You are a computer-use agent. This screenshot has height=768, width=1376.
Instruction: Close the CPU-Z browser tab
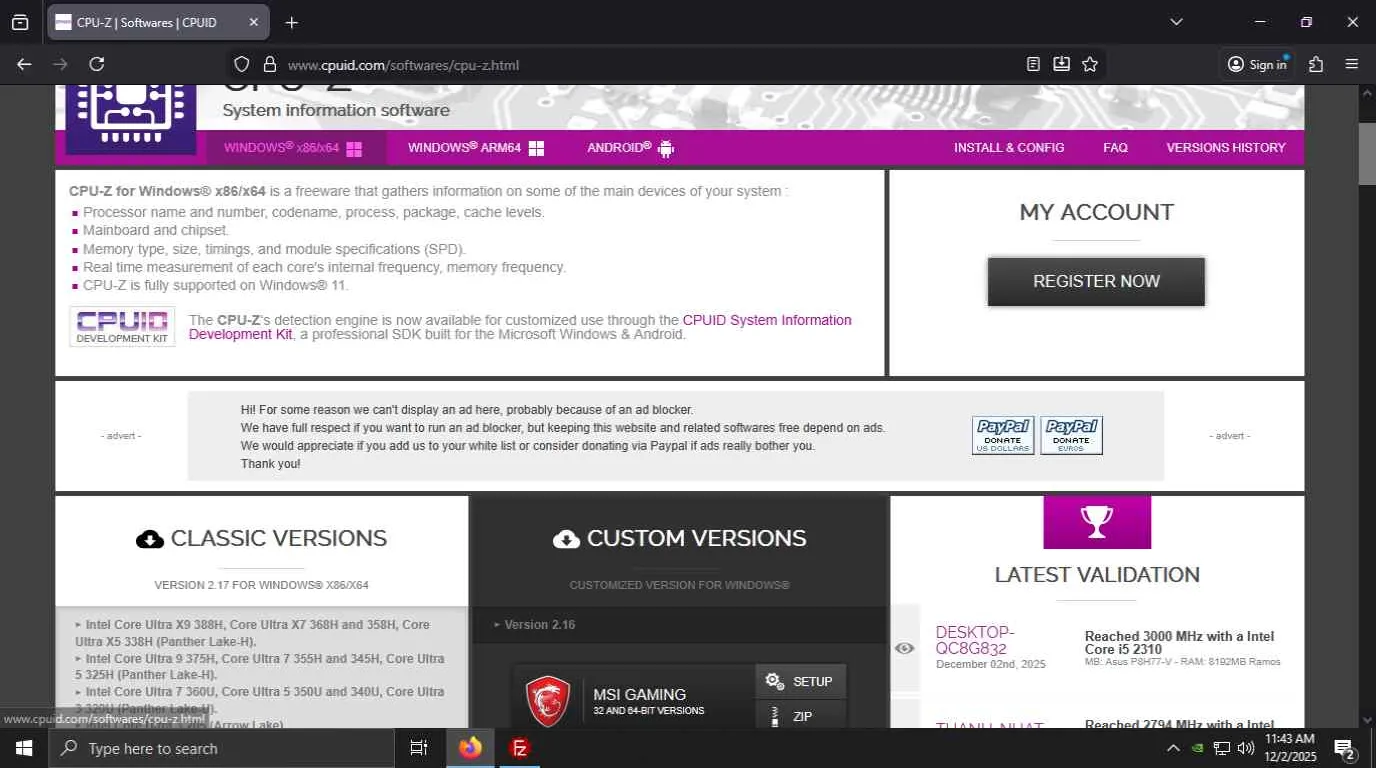click(x=253, y=22)
